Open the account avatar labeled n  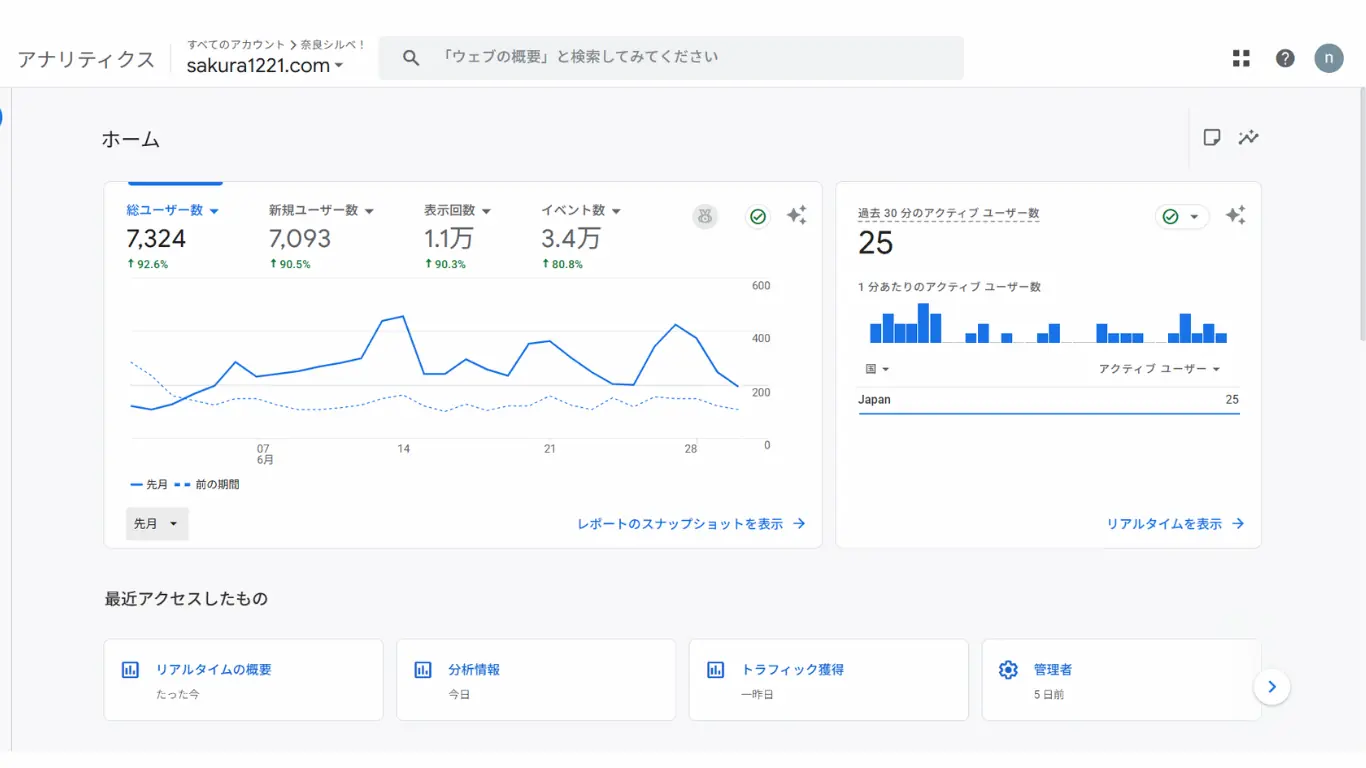pyautogui.click(x=1329, y=58)
